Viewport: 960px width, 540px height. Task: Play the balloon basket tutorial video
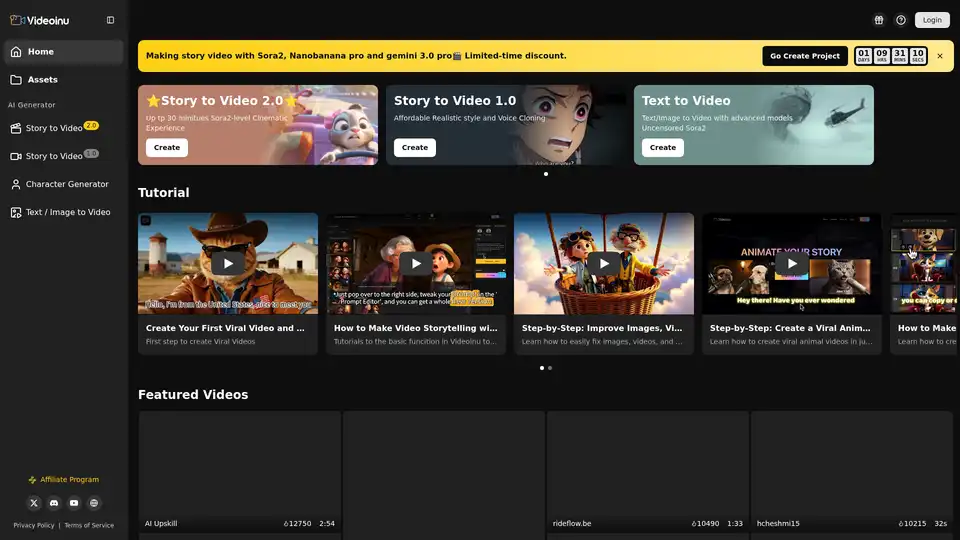tap(603, 264)
